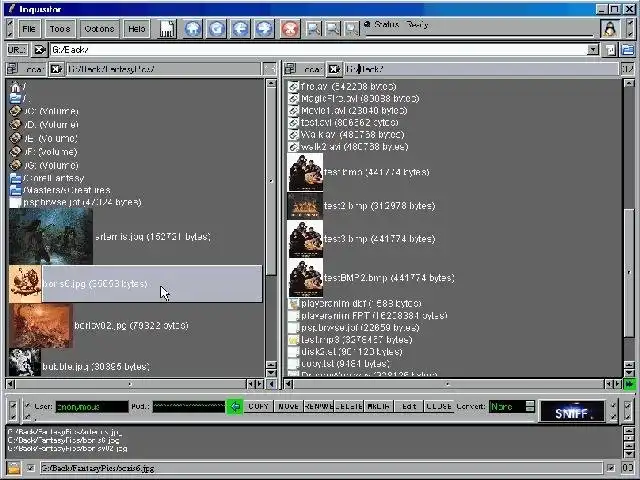
Task: Click the floppy disk save icon
Action: click(167, 29)
